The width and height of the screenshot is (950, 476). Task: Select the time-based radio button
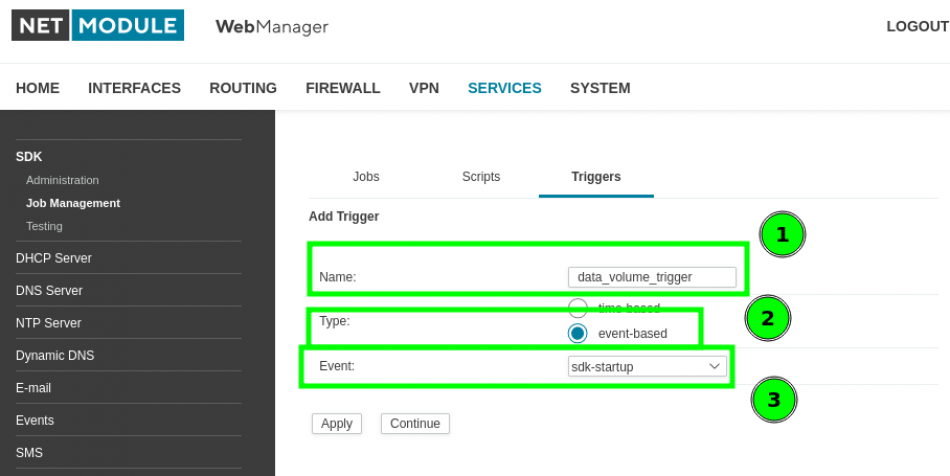tap(578, 308)
